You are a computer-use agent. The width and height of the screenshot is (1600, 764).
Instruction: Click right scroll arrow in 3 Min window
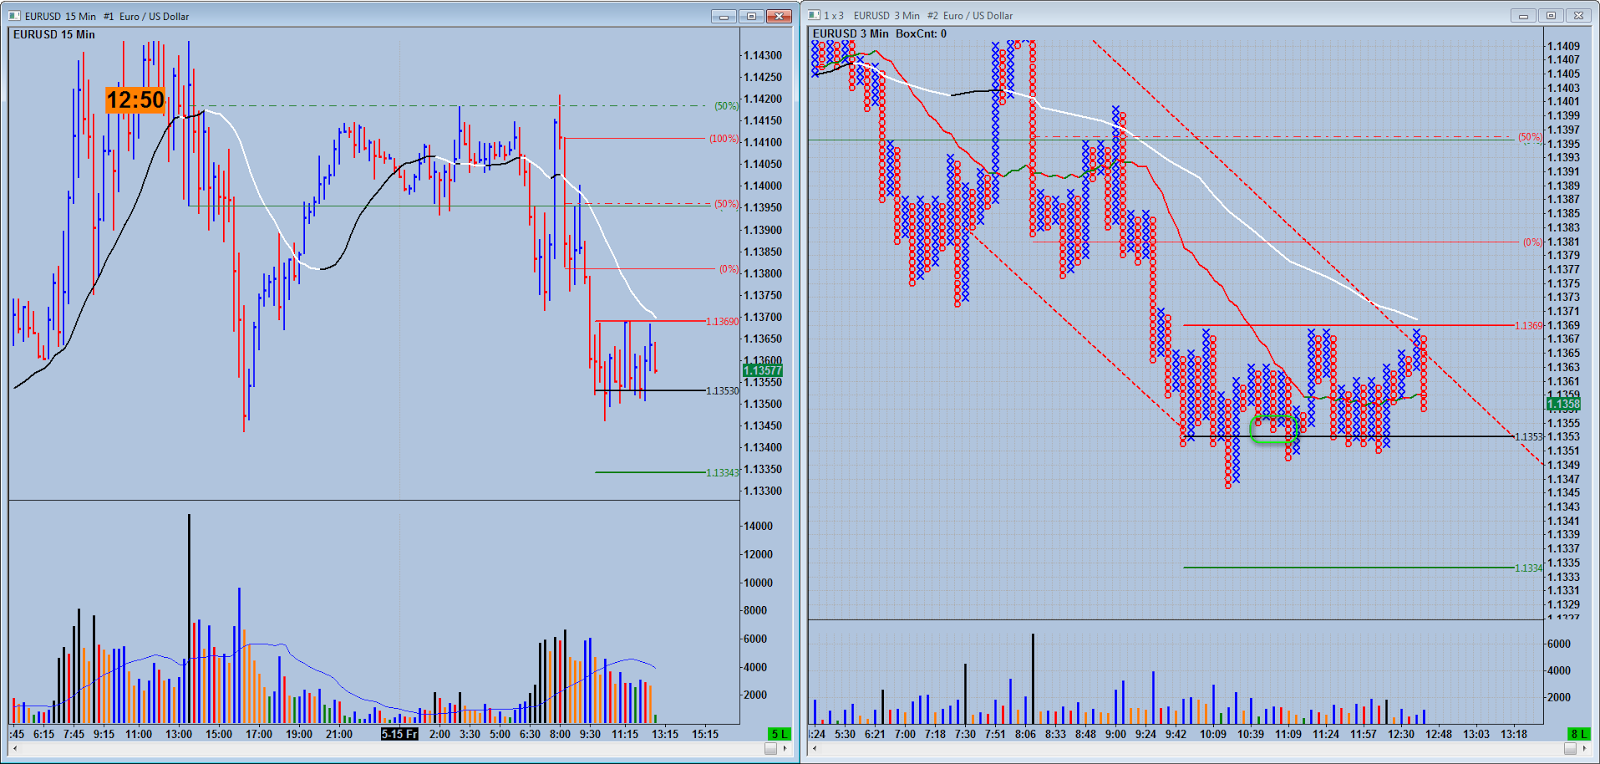(1585, 748)
